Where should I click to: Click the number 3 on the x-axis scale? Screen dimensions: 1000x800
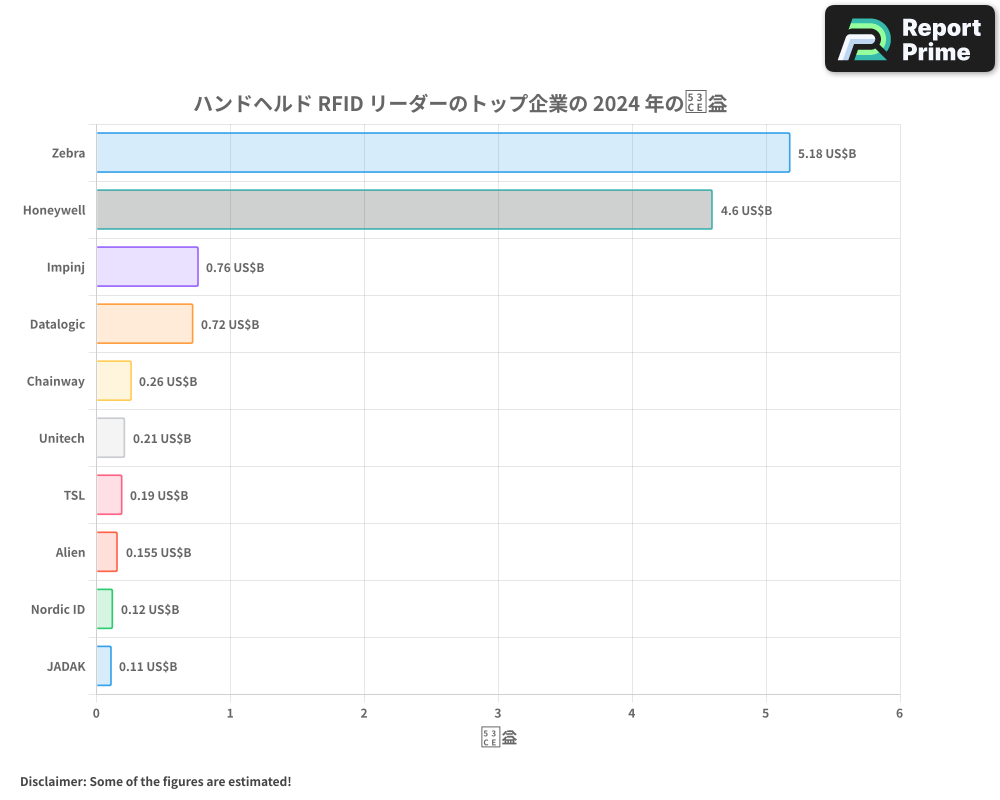tap(497, 713)
